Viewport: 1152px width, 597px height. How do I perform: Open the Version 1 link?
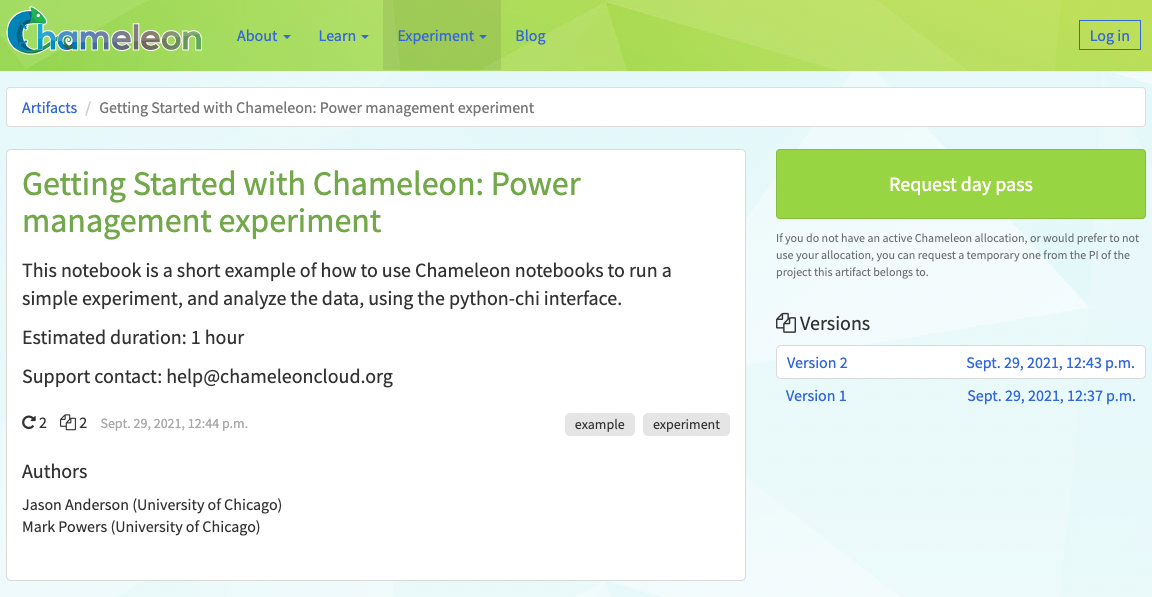(816, 396)
